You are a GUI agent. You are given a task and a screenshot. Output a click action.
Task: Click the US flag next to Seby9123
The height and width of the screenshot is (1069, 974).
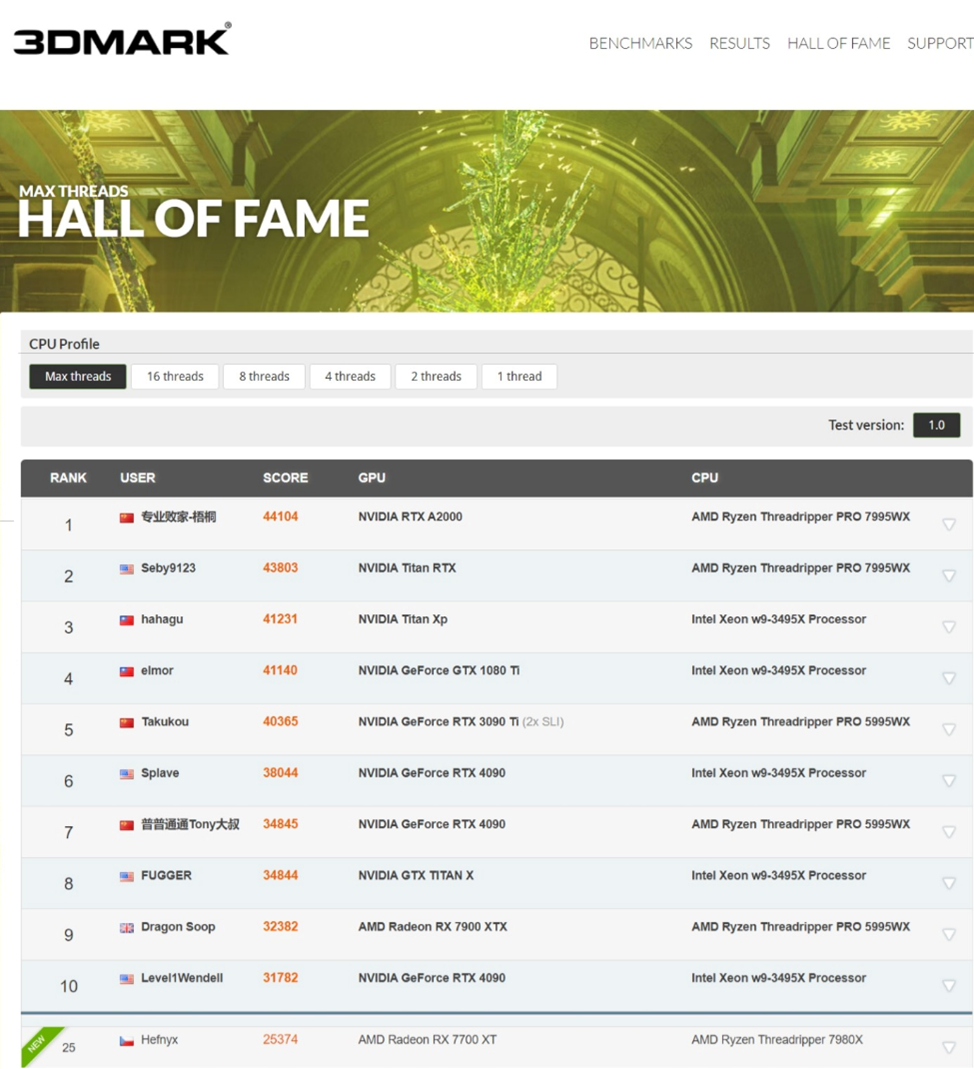(x=127, y=569)
